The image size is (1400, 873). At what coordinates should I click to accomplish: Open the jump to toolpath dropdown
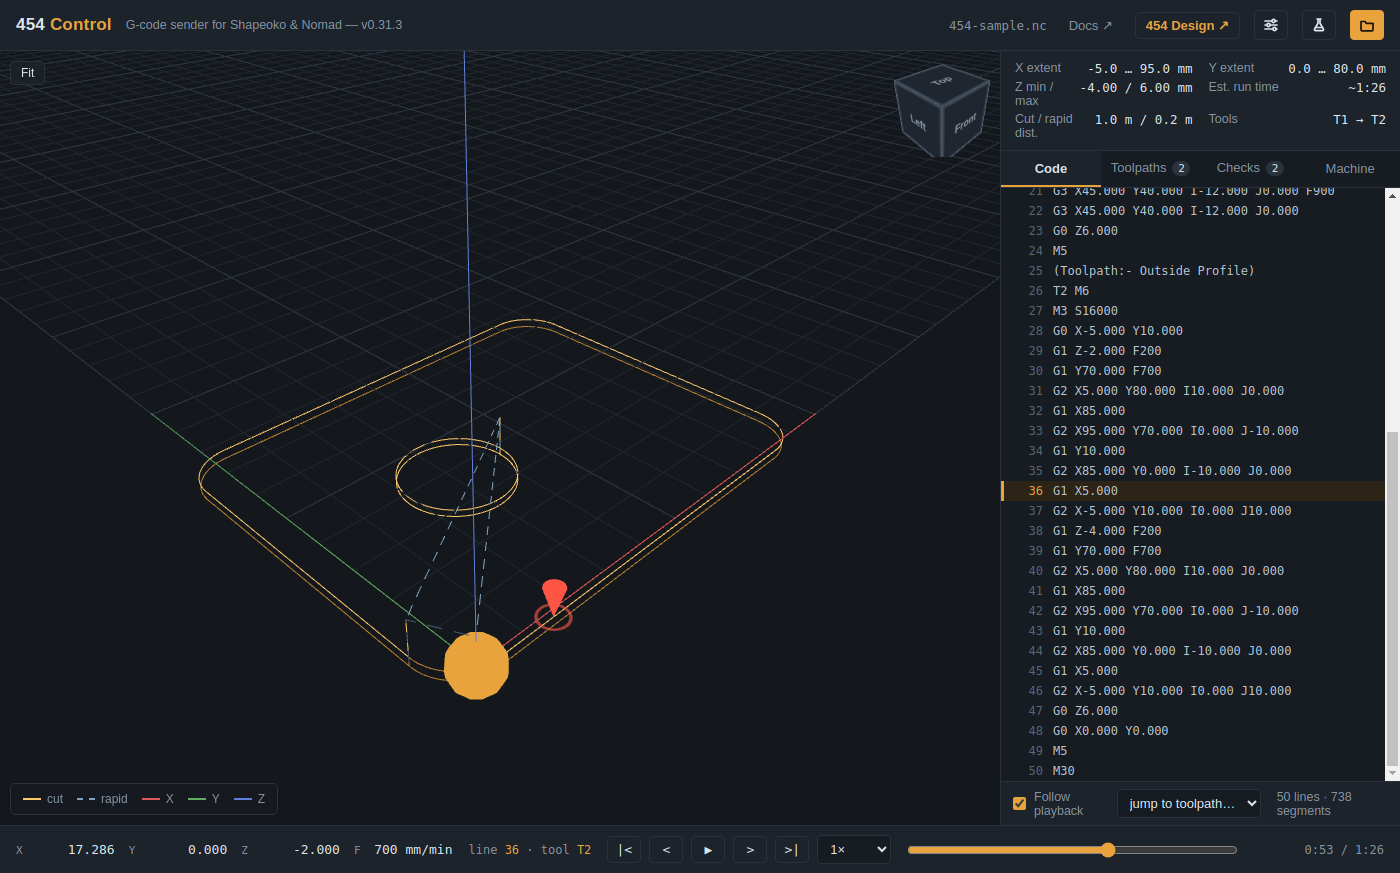pyautogui.click(x=1189, y=803)
